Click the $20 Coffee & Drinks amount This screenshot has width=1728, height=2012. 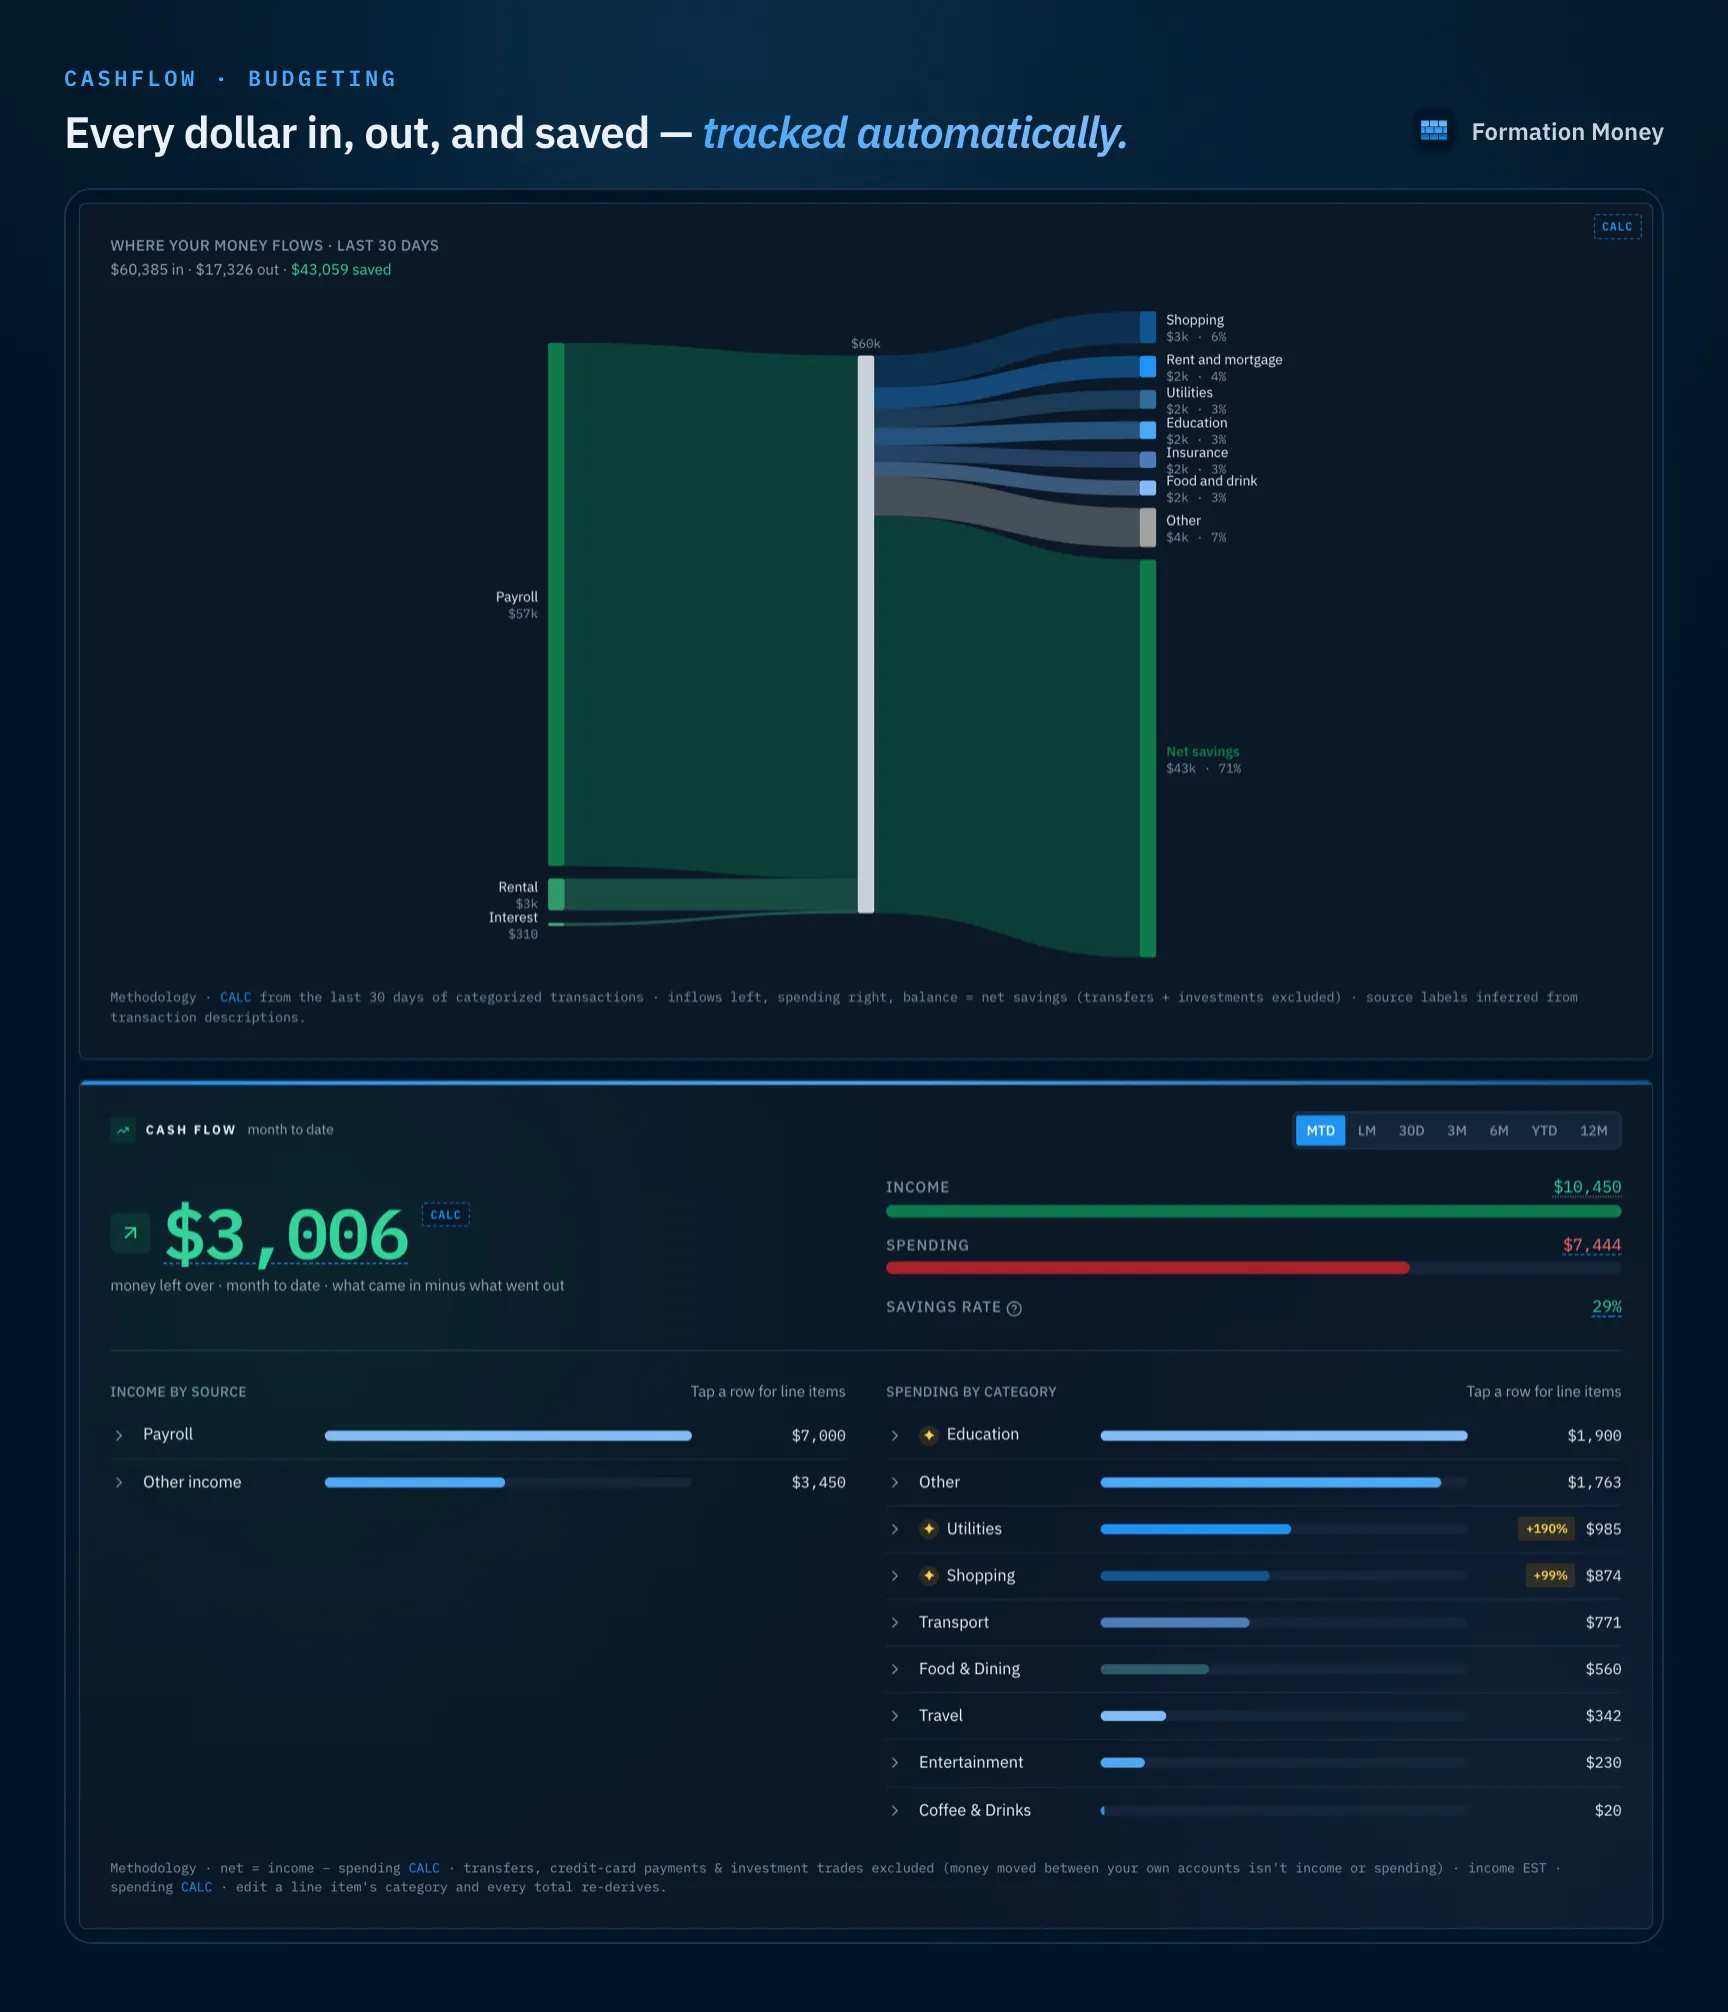click(1608, 1811)
